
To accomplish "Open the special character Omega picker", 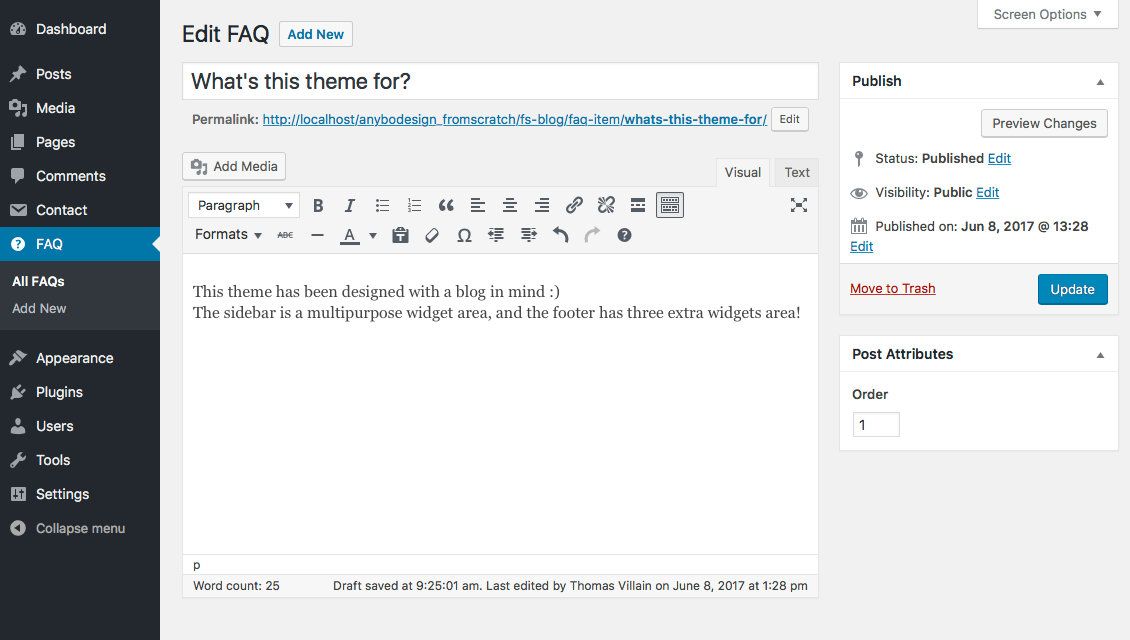I will pos(464,235).
